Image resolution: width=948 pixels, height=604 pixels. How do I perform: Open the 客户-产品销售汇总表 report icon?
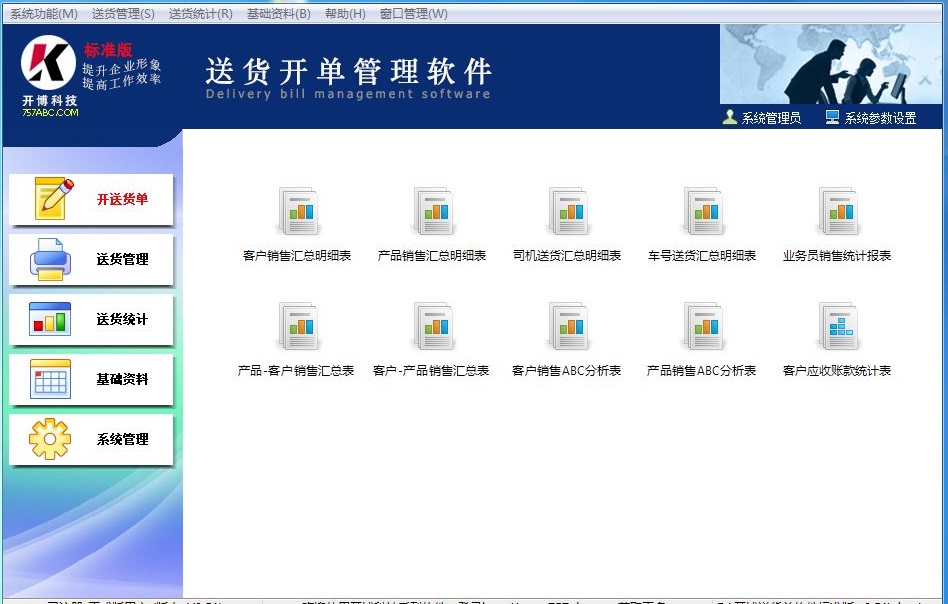(434, 327)
